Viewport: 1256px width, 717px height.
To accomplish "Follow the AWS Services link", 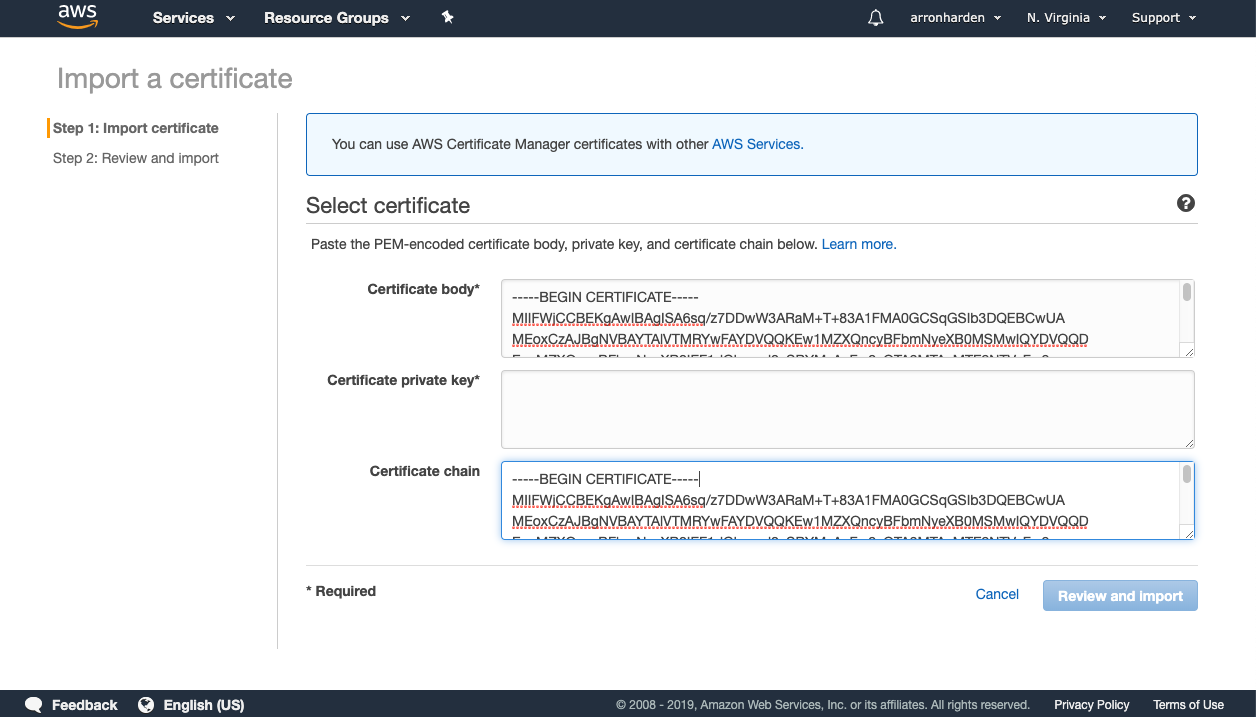I will click(756, 144).
